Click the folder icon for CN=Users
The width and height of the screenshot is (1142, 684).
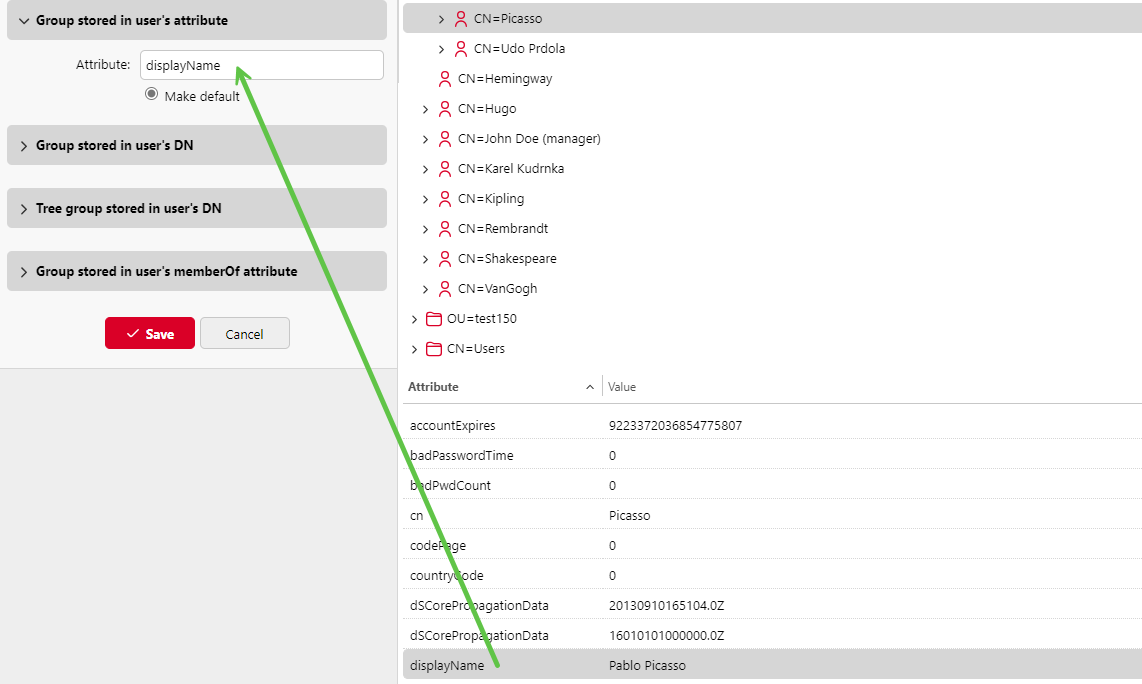434,349
